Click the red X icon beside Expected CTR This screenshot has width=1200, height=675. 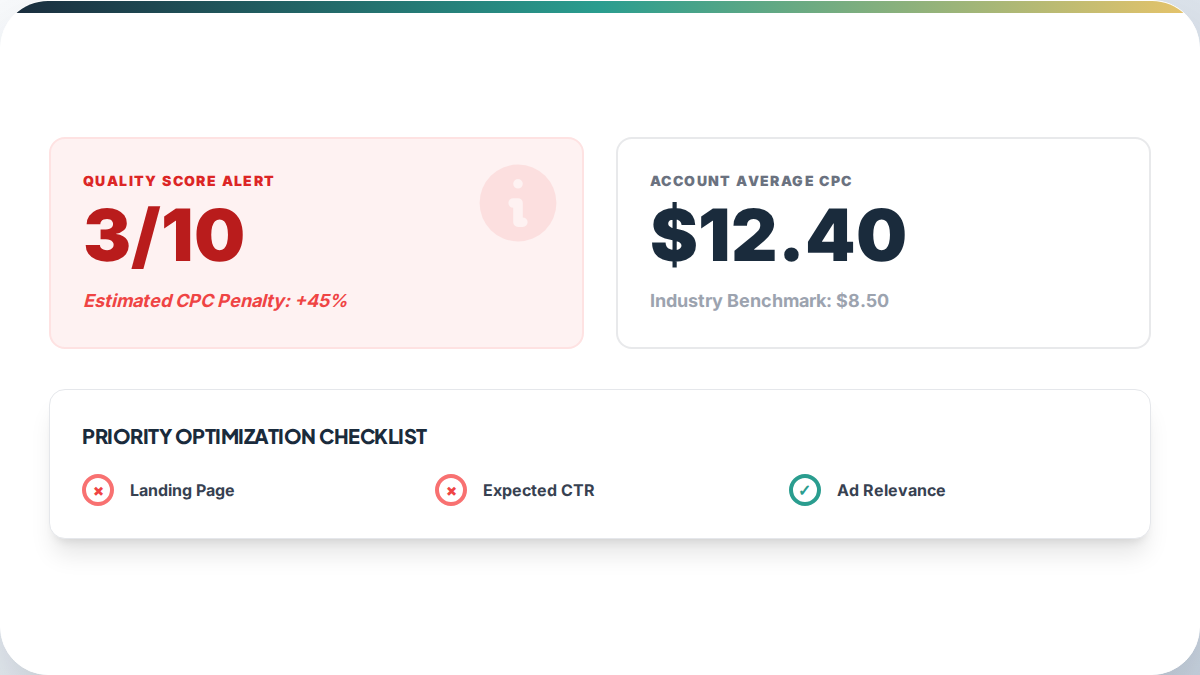pos(451,491)
